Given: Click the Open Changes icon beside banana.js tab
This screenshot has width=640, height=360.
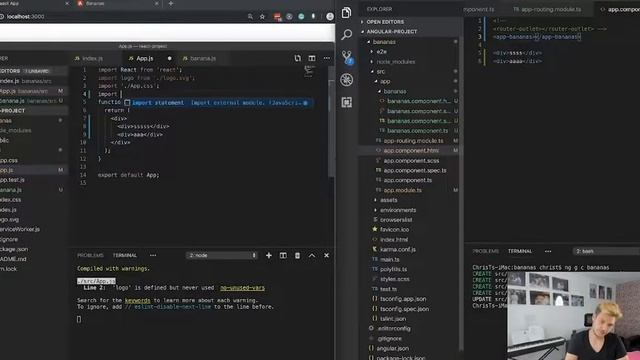Looking at the screenshot, I should click(298, 58).
